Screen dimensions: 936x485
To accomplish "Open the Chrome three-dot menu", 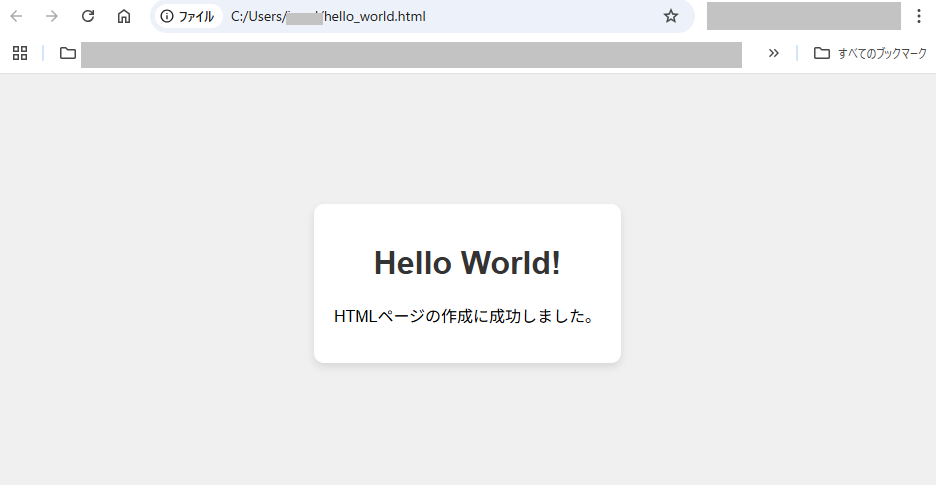I will click(919, 16).
